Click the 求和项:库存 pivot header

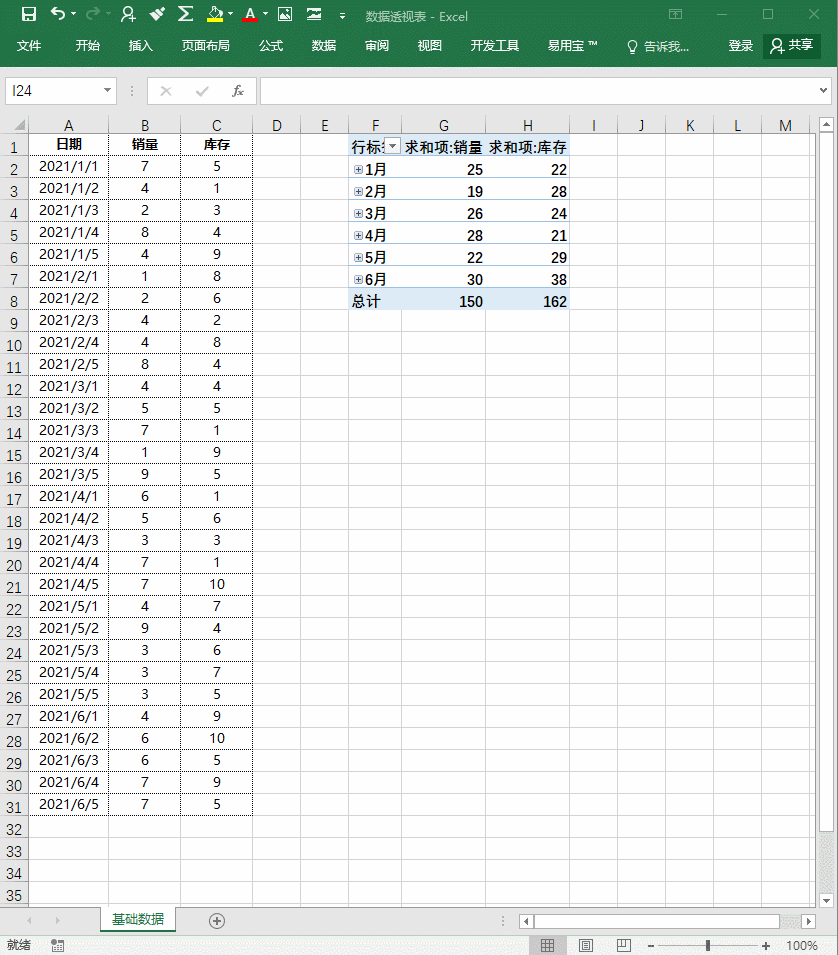(x=527, y=147)
